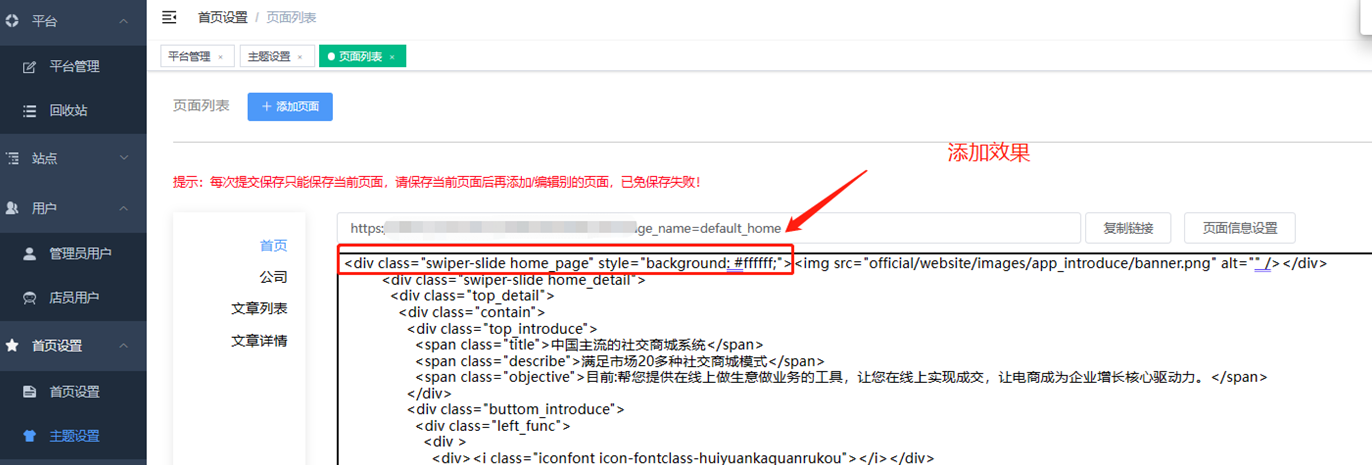The image size is (1372, 465).
Task: Close the 页面列表 tab
Action: (x=392, y=57)
